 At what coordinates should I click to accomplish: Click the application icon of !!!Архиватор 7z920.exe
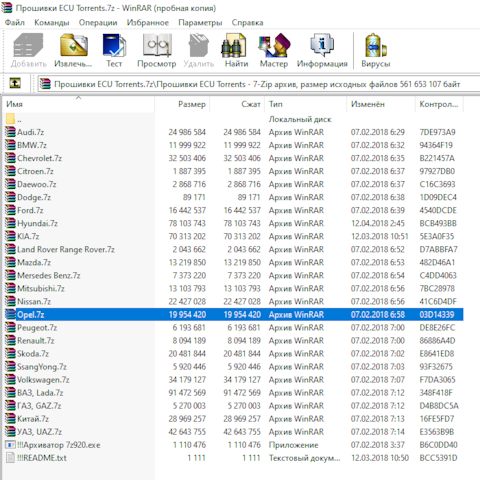[x=10, y=445]
